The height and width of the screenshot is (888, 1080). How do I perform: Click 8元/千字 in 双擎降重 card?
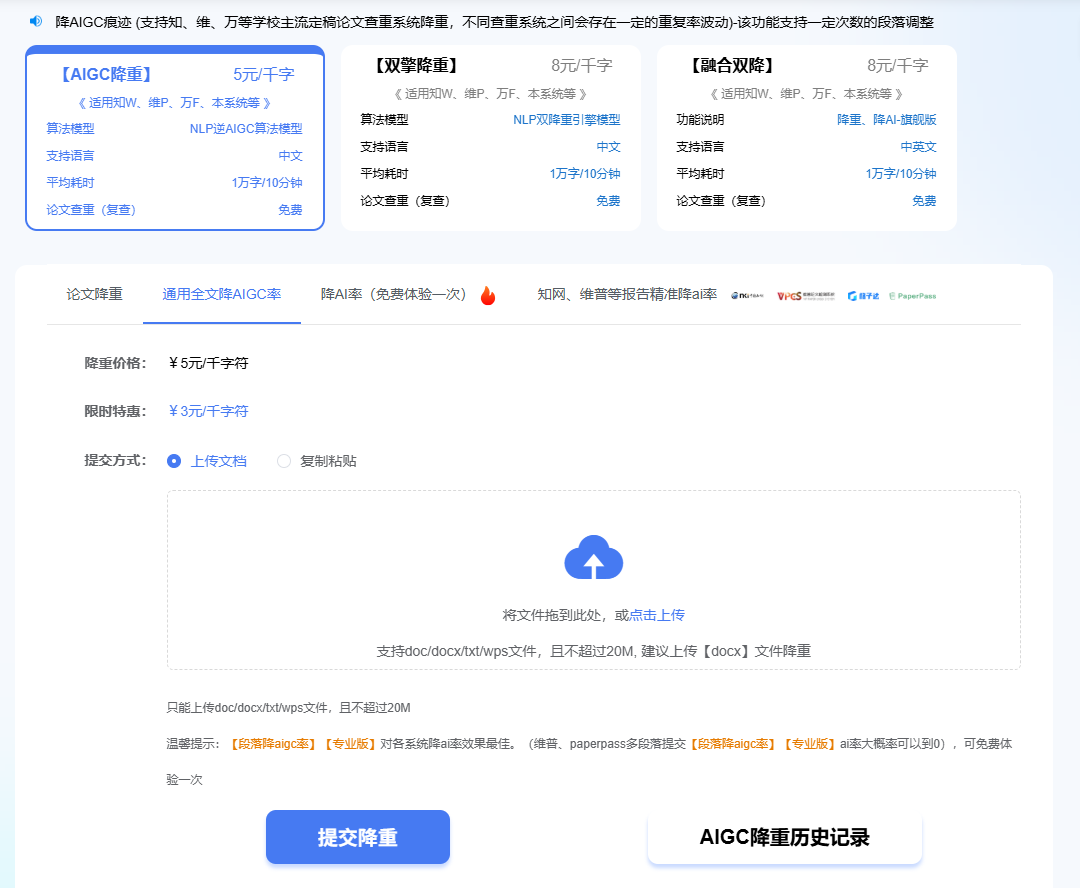point(582,65)
